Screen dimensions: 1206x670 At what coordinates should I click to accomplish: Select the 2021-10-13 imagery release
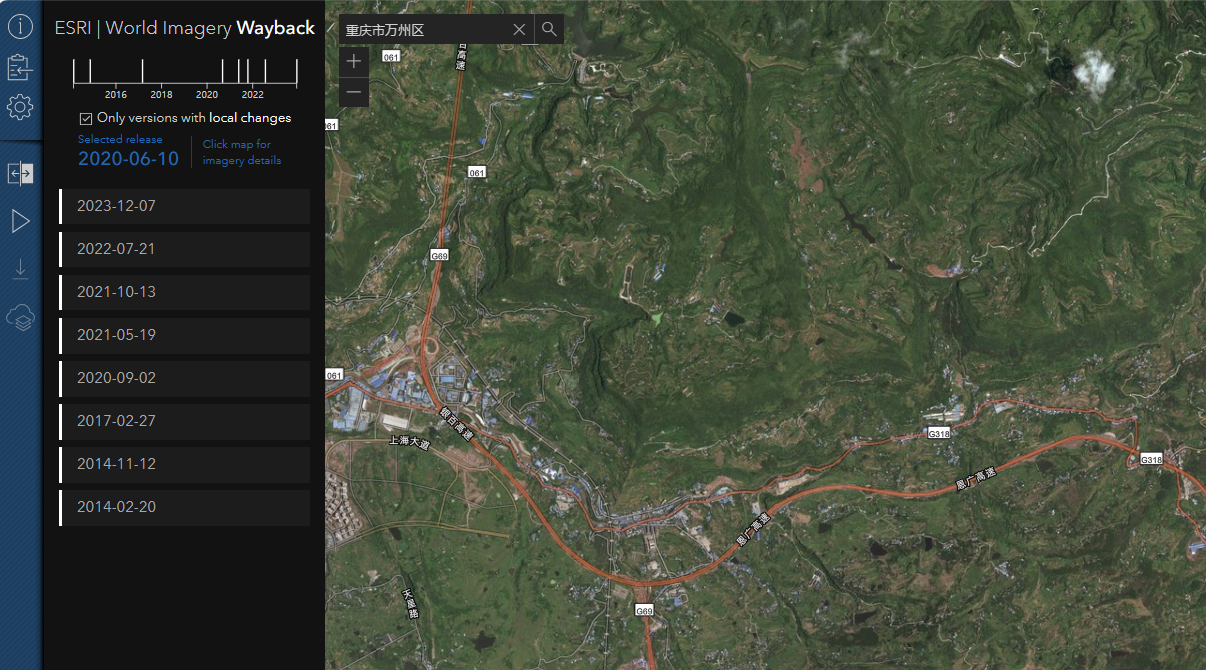pos(185,292)
